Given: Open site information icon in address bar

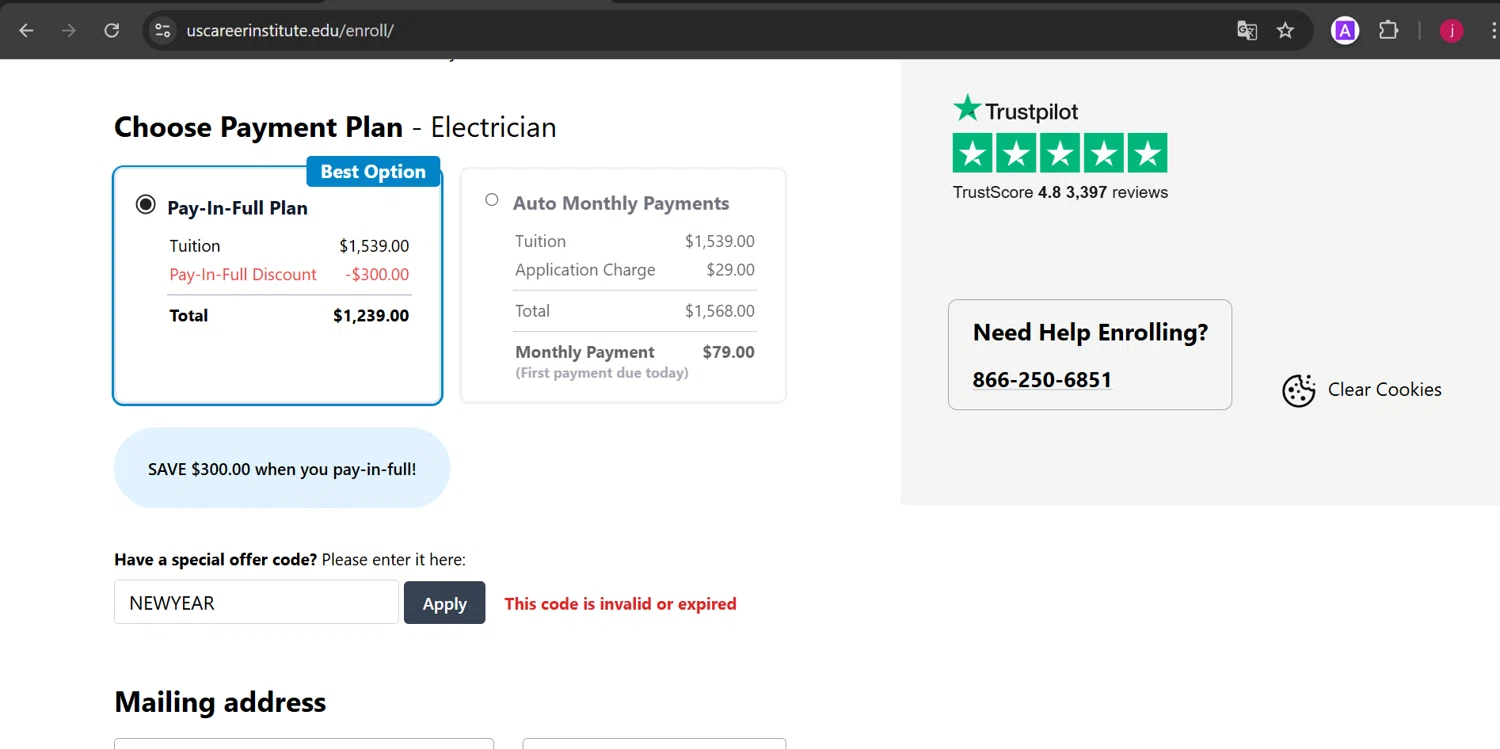Looking at the screenshot, I should (x=163, y=31).
